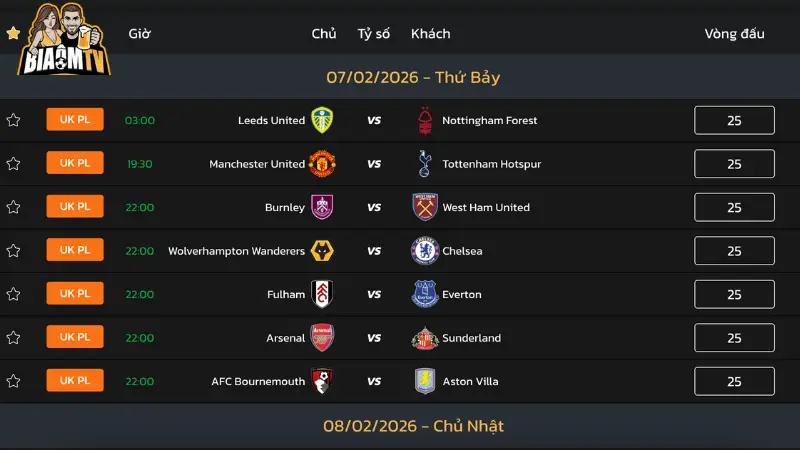The width and height of the screenshot is (800, 450).
Task: Star the Arsenal vs Sunderland match
Action: coord(13,338)
